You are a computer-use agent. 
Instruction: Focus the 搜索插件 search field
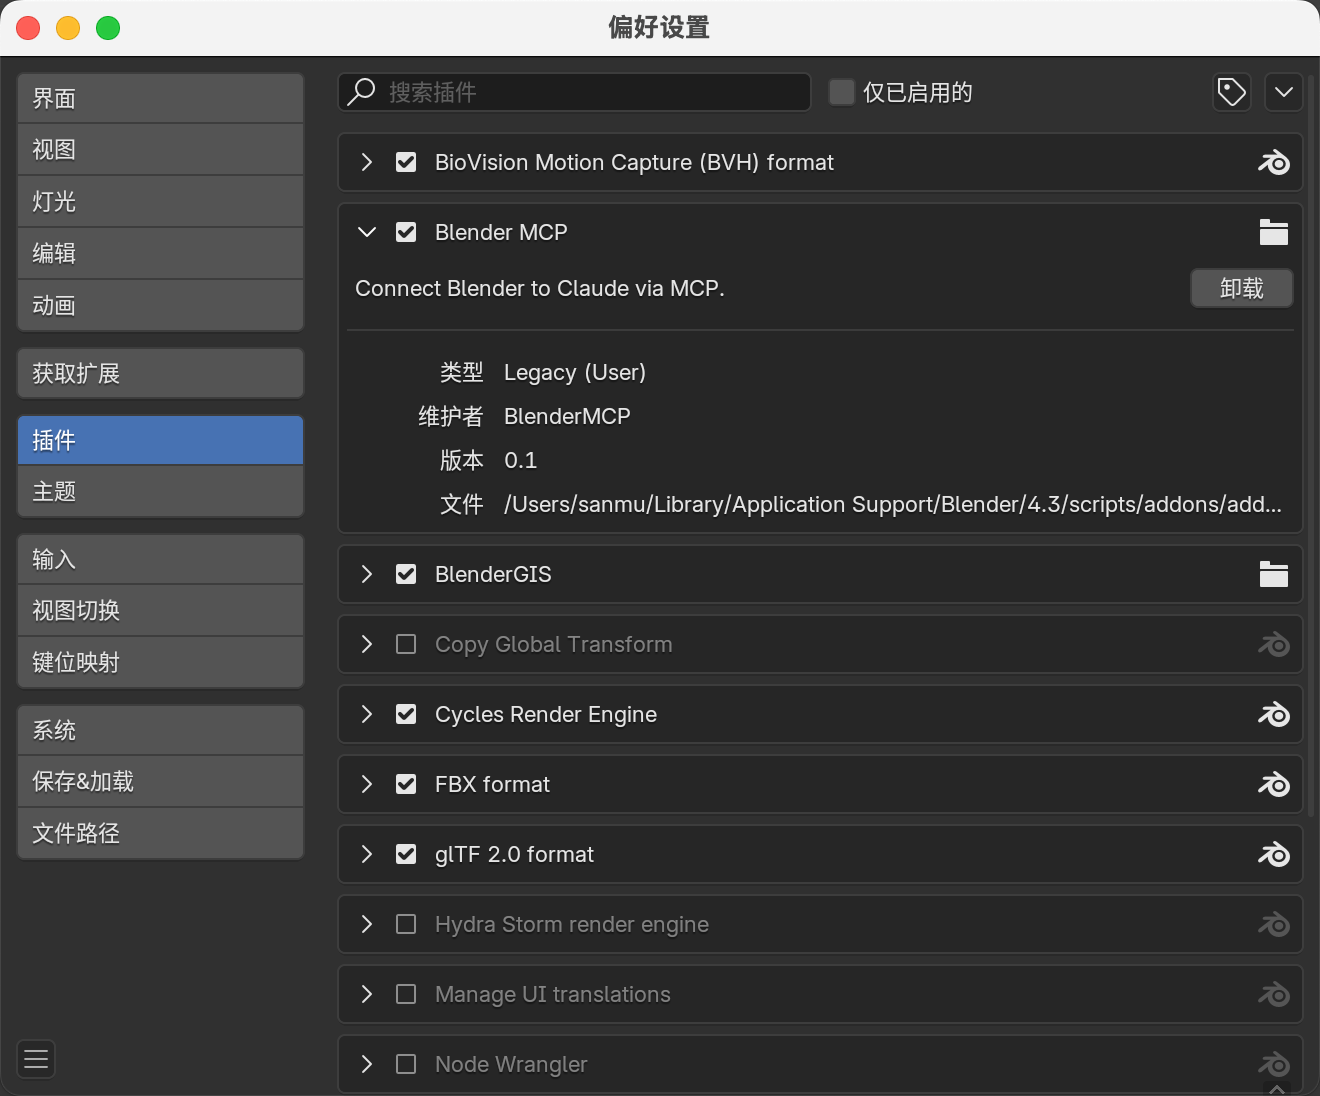click(x=574, y=92)
